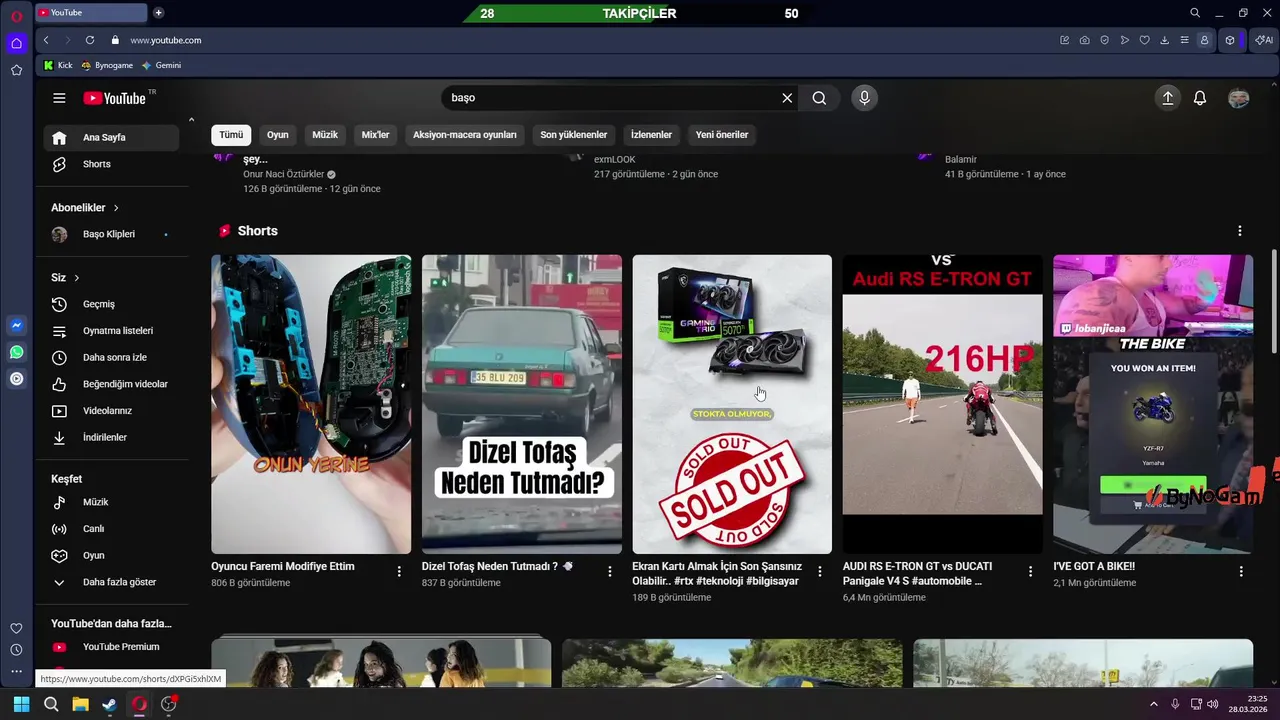Image resolution: width=1280 pixels, height=720 pixels.
Task: Go to Ana Sayfa in sidebar
Action: point(111,138)
